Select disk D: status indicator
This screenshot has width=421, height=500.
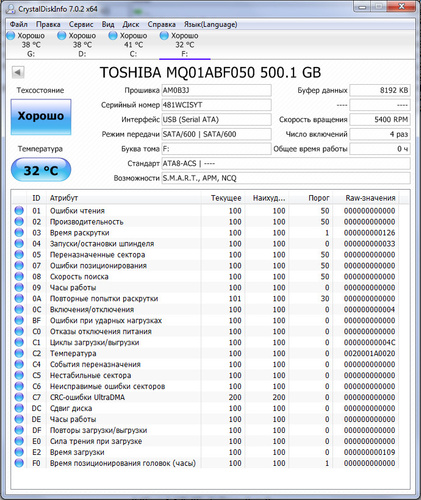(77, 44)
